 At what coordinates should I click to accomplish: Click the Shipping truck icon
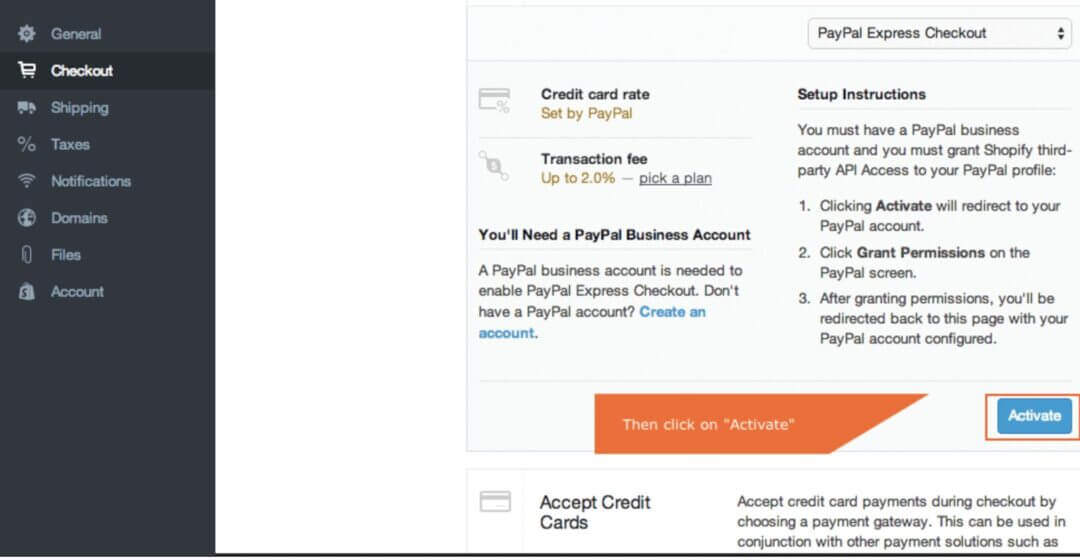point(27,108)
